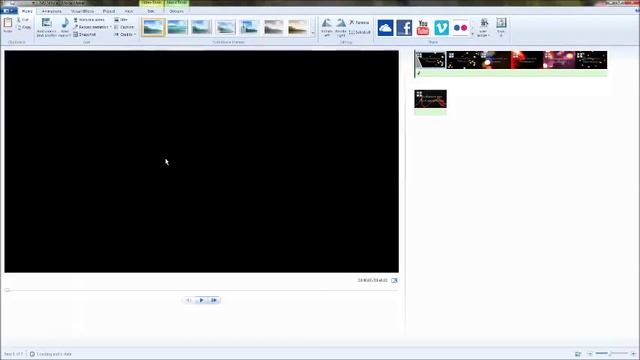Open the Movie Maker file menu button
The height and width of the screenshot is (360, 640).
point(9,11)
